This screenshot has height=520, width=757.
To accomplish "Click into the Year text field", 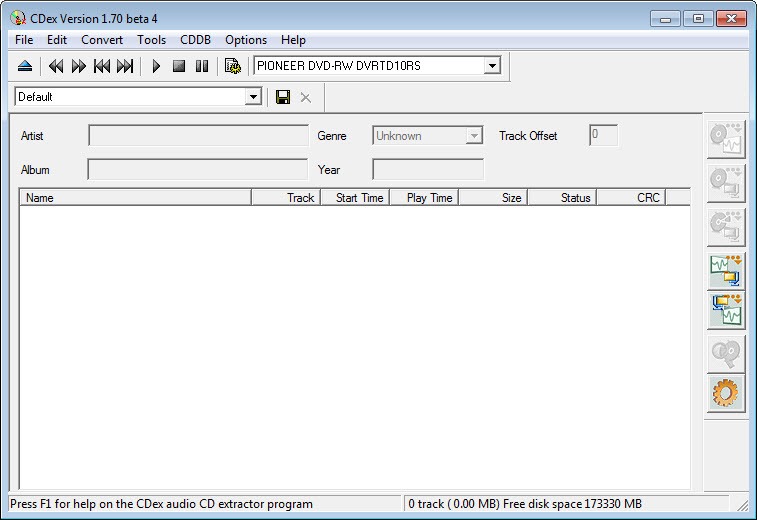I will (428, 169).
